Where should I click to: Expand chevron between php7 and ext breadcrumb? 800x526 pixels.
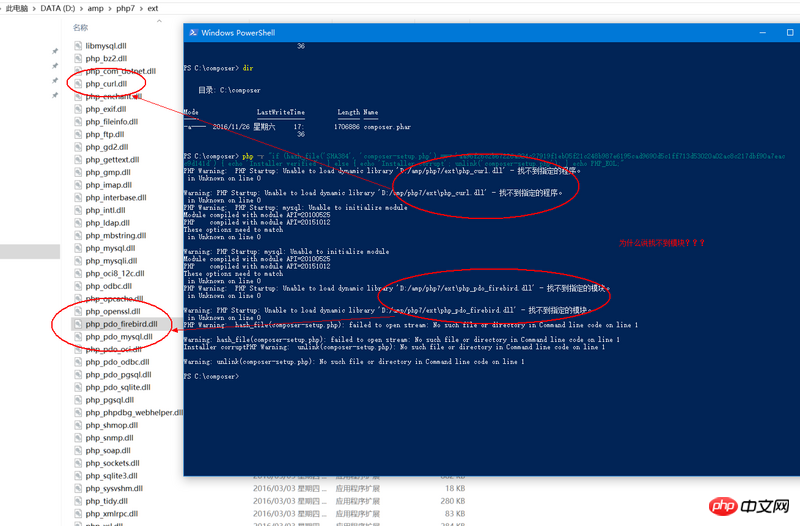tap(141, 8)
